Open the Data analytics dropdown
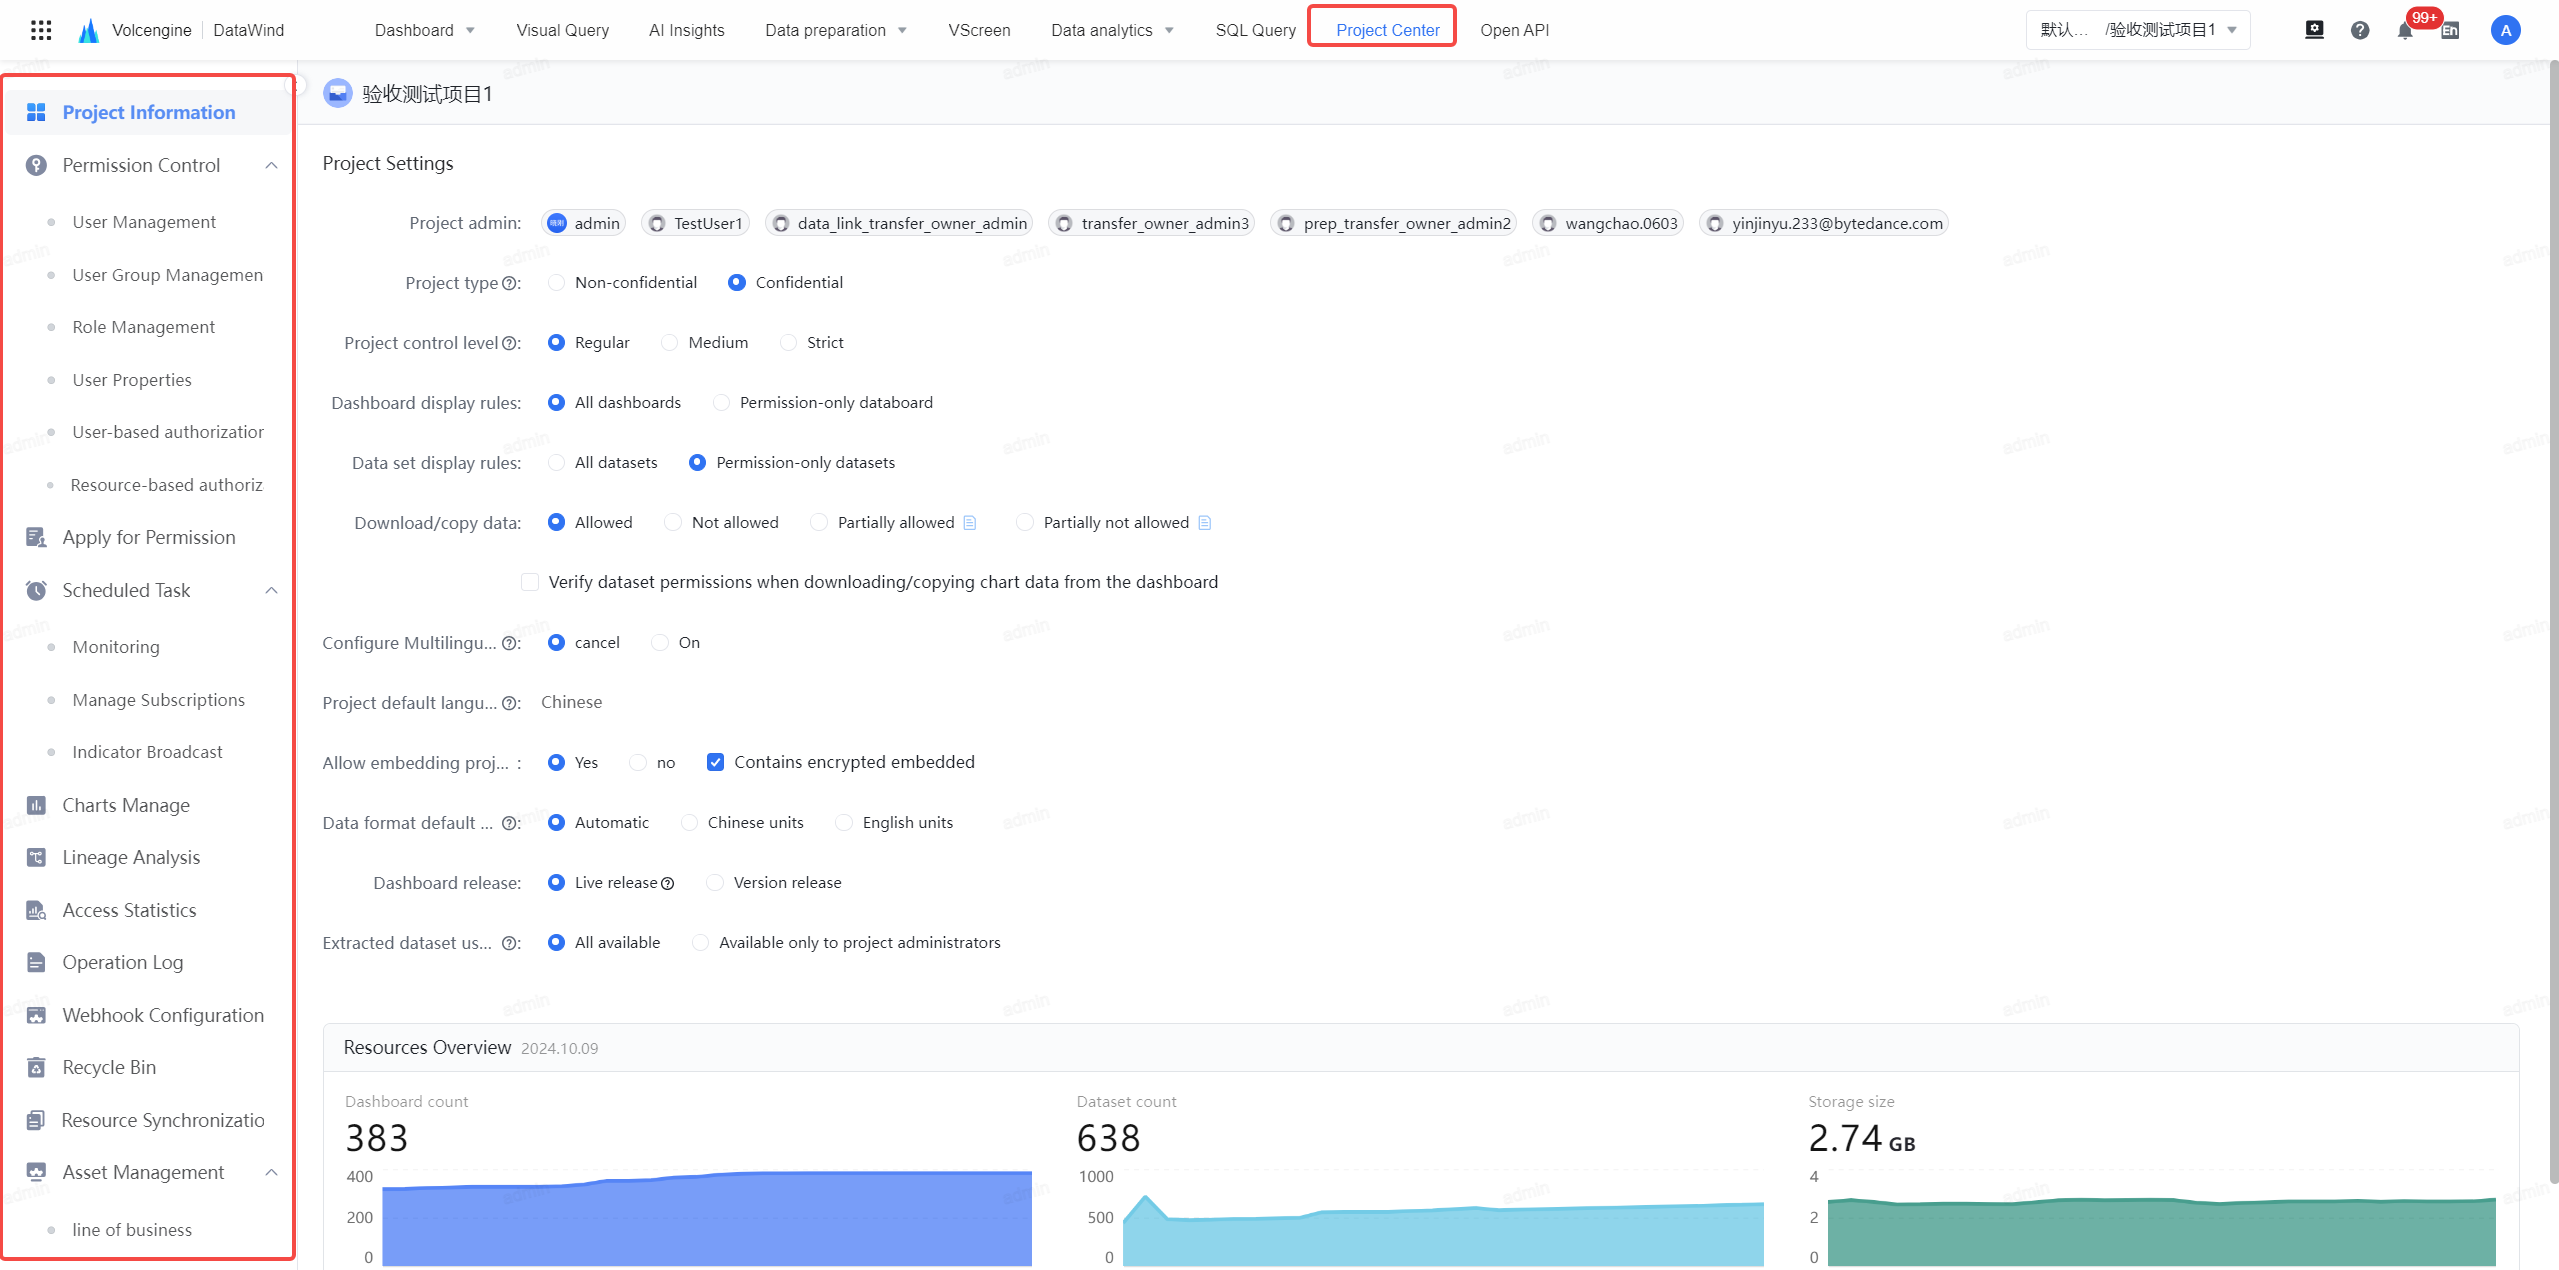Viewport: 2559px width, 1270px height. pos(1113,30)
